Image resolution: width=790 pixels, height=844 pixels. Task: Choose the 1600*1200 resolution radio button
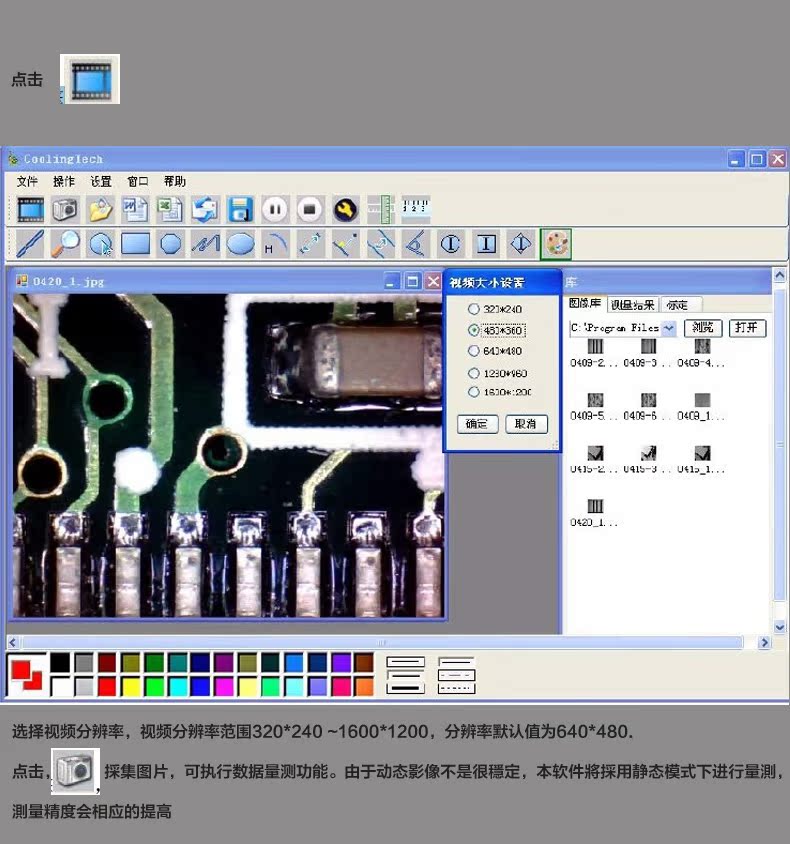point(474,392)
